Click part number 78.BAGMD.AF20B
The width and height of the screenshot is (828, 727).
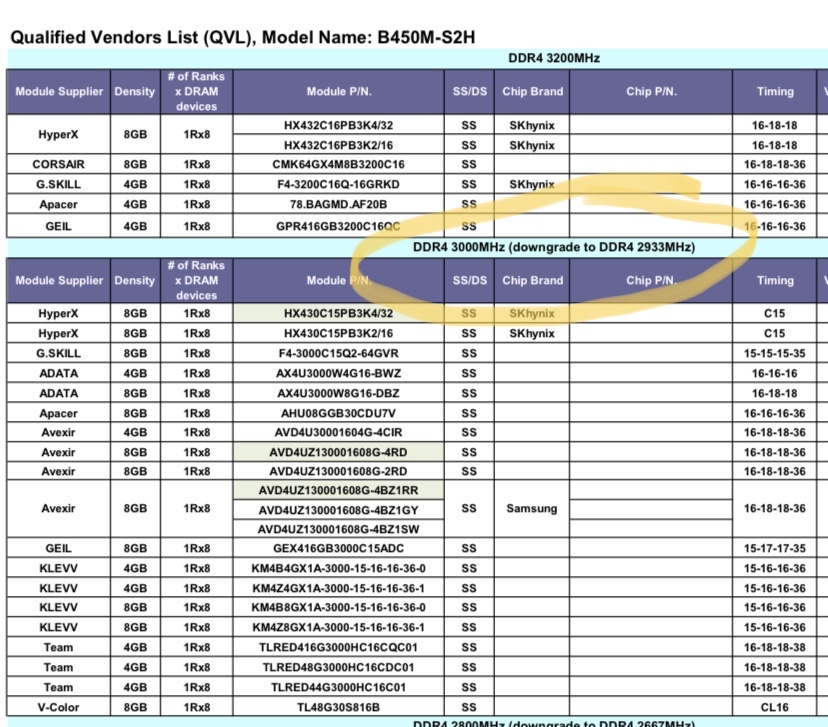pos(338,204)
